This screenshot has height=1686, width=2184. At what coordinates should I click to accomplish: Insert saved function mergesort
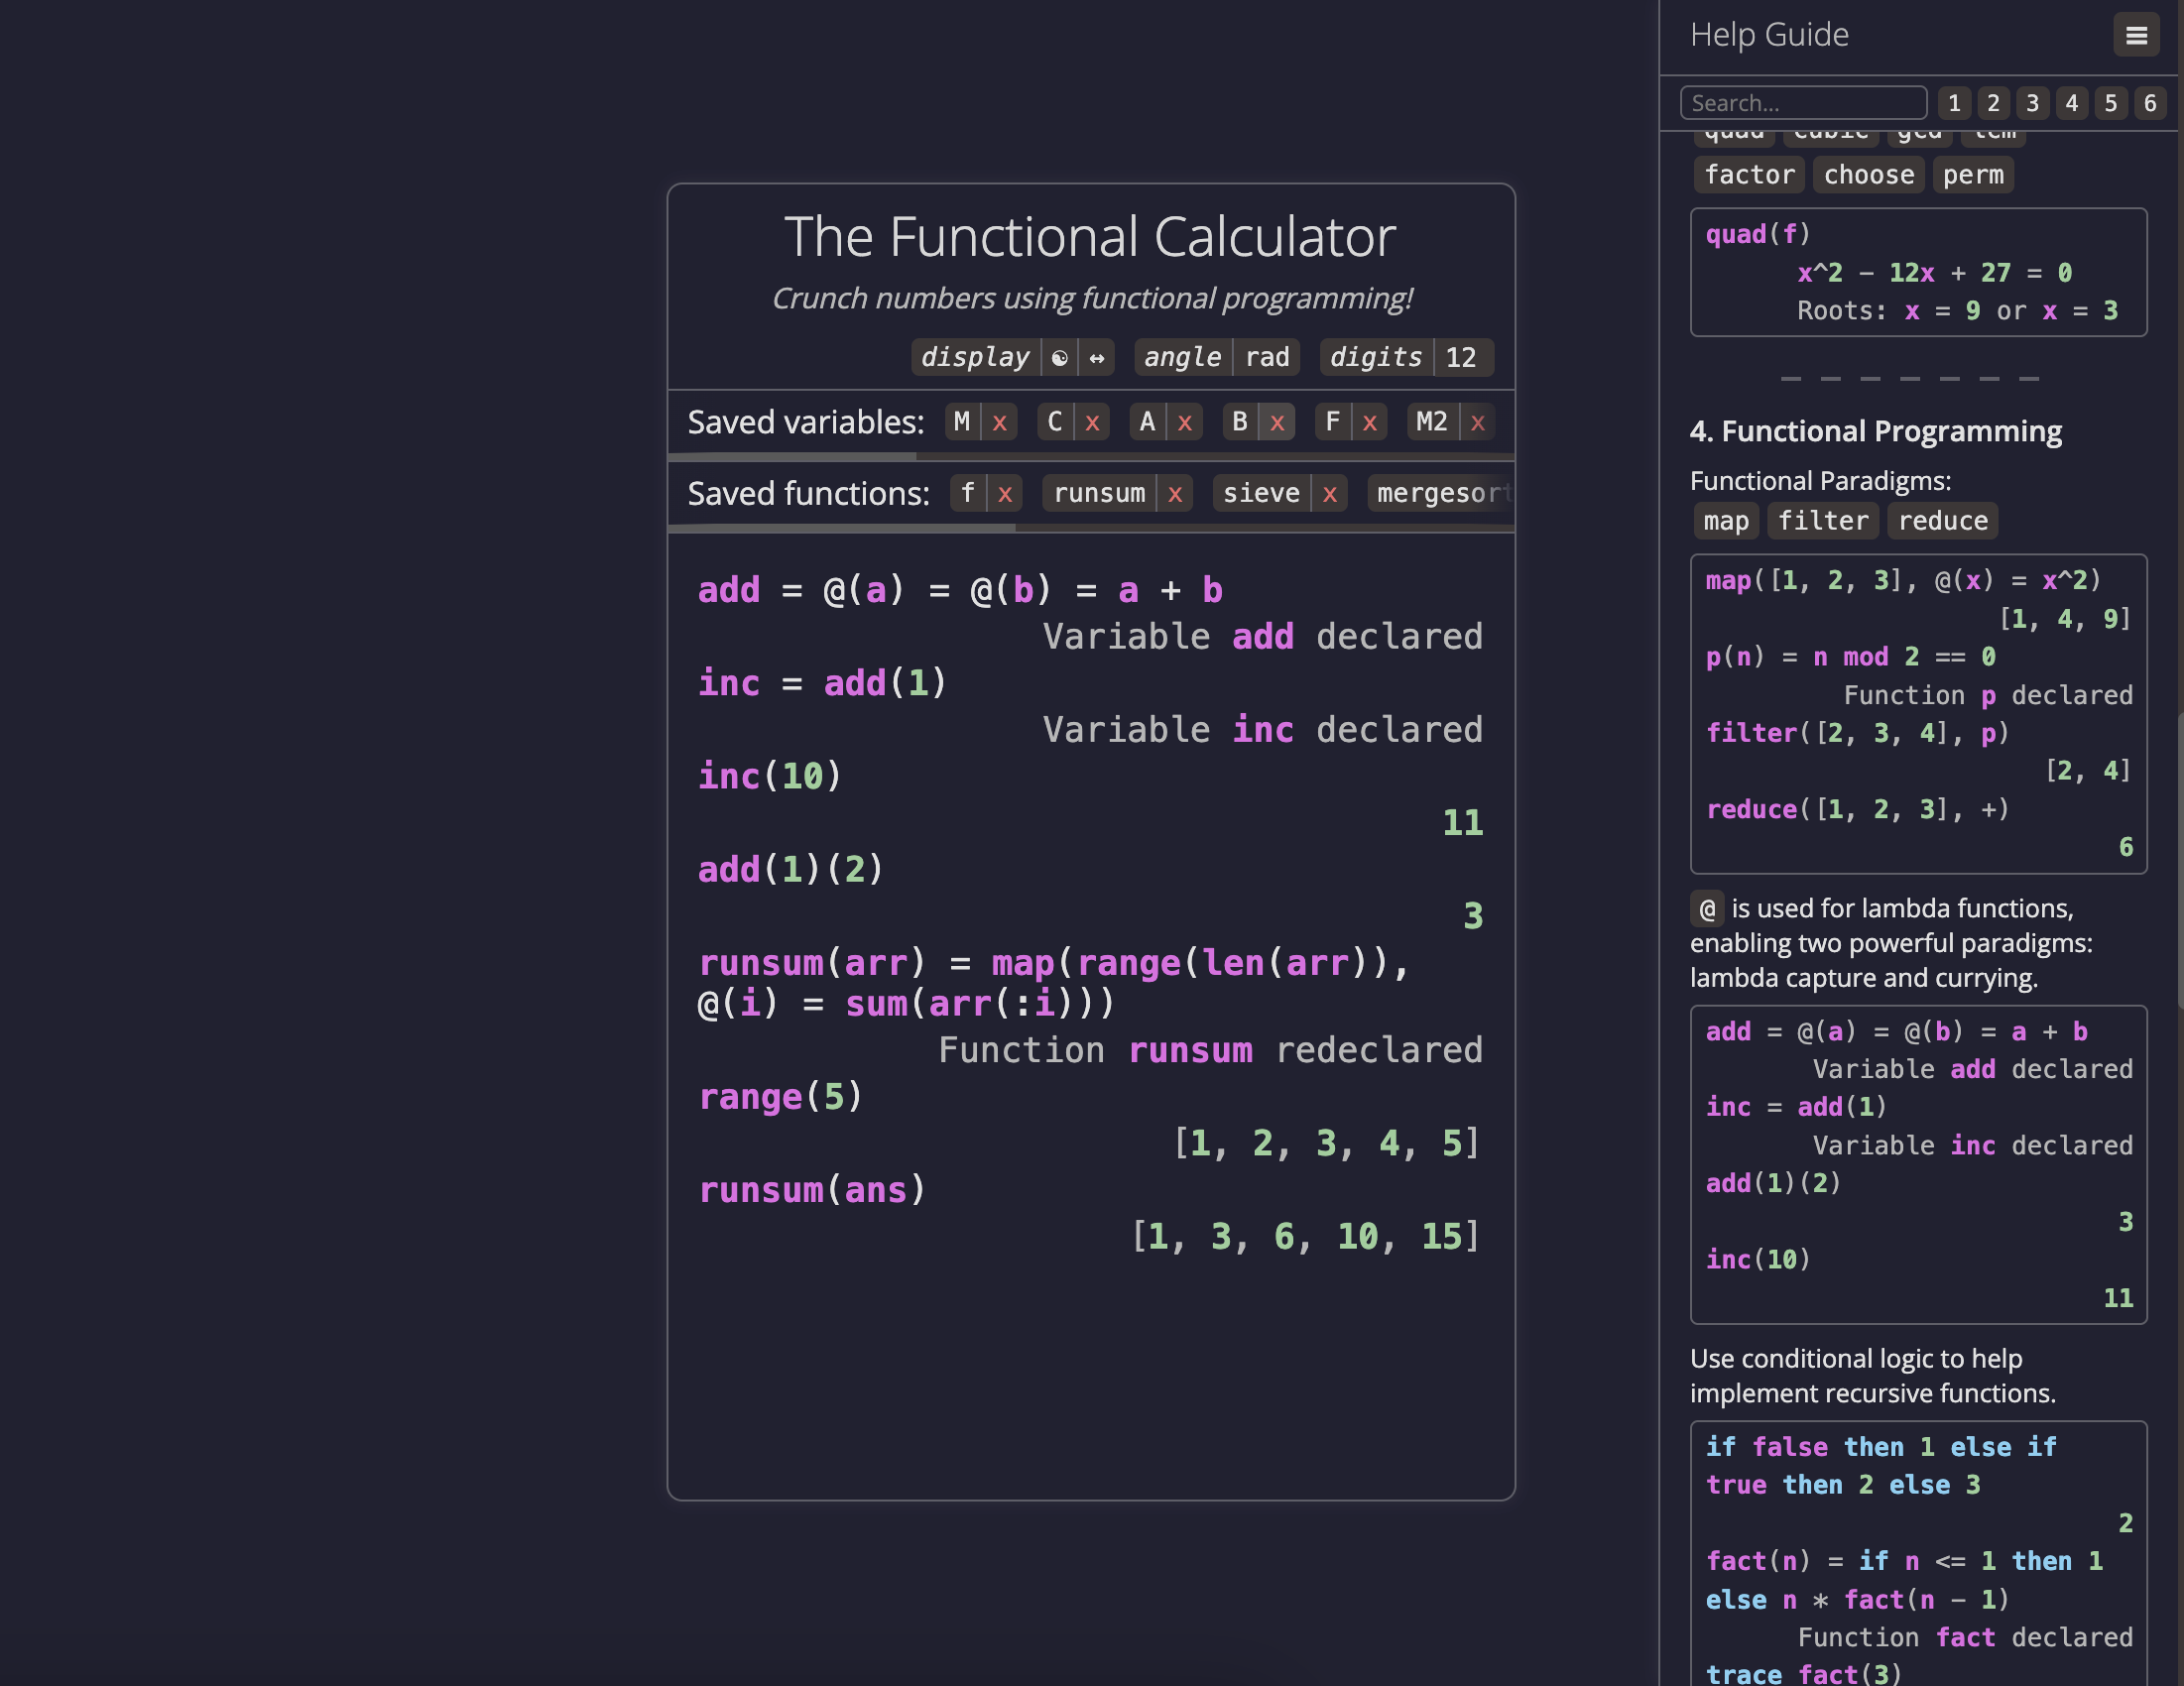(x=1440, y=493)
